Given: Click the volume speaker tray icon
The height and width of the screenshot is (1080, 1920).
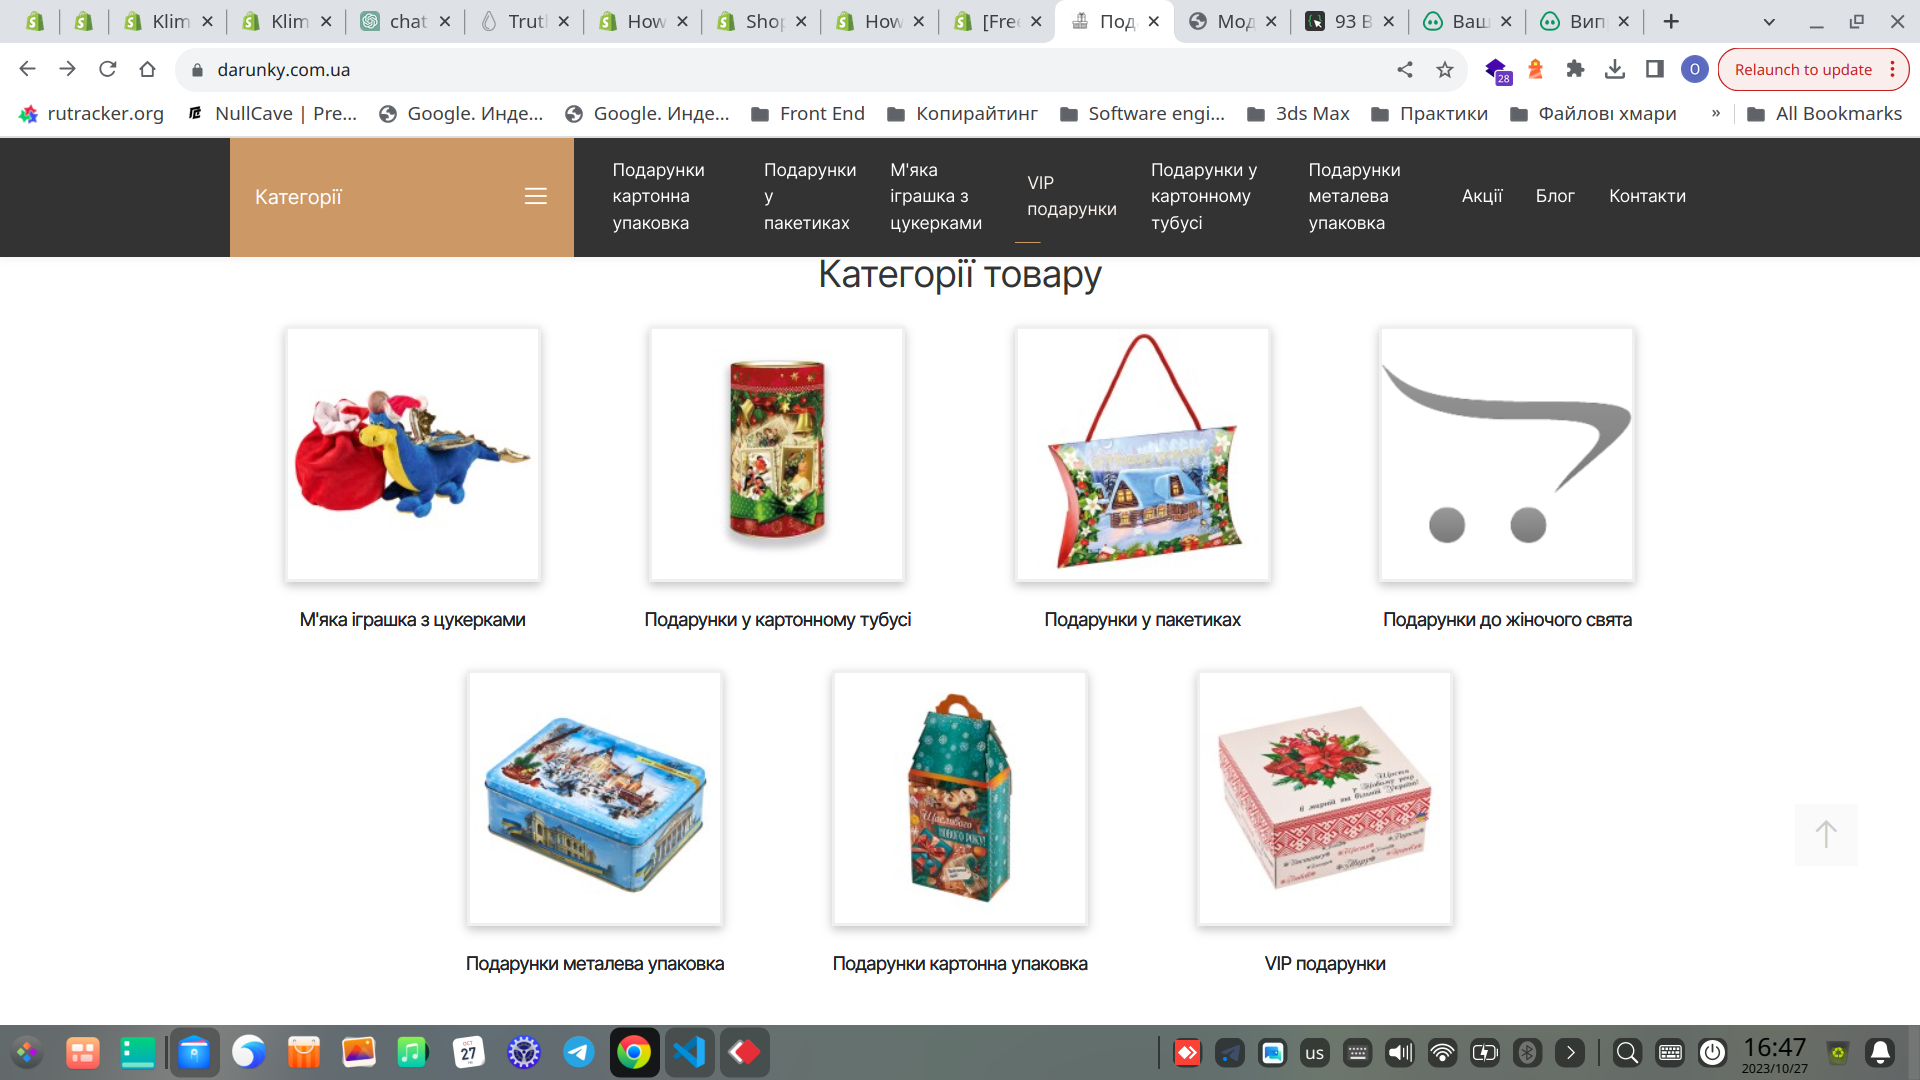Looking at the screenshot, I should pyautogui.click(x=1399, y=1052).
